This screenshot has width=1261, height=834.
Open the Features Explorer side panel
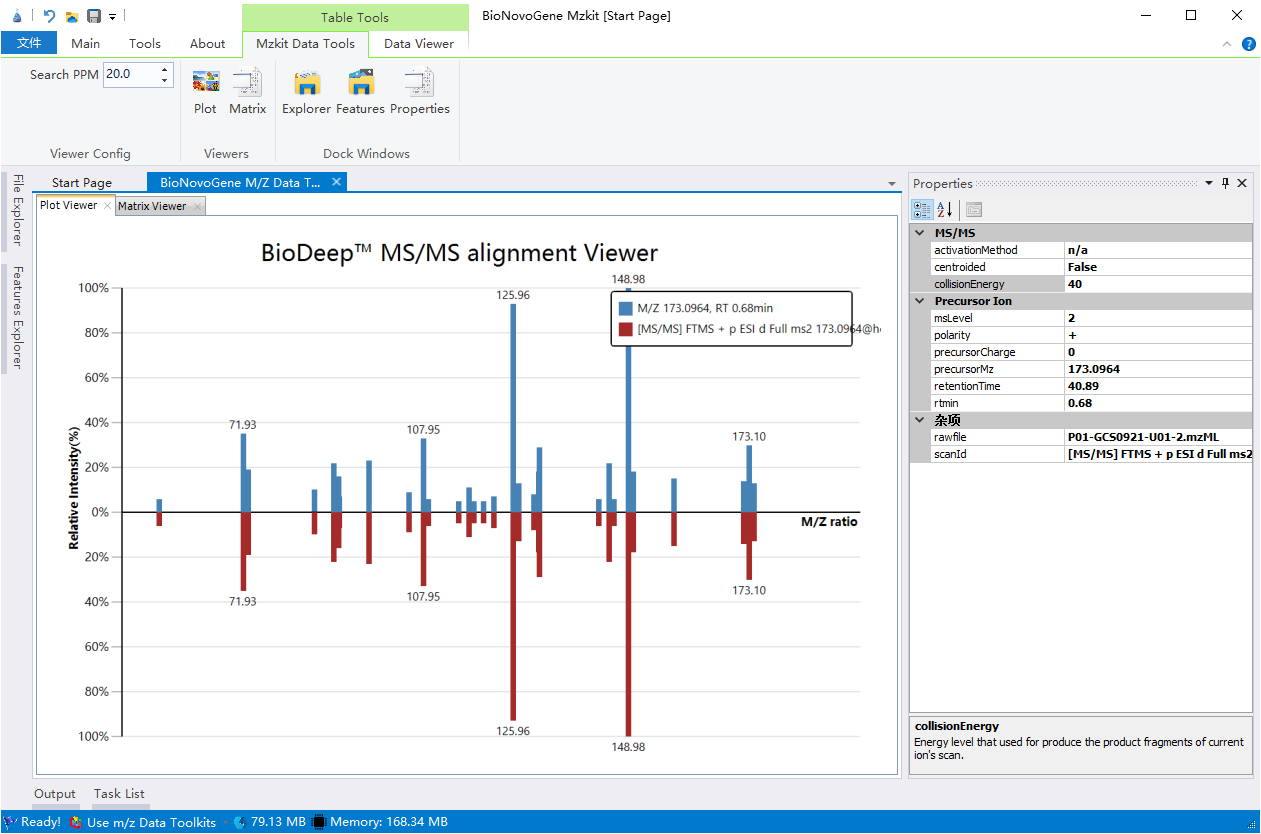point(16,318)
